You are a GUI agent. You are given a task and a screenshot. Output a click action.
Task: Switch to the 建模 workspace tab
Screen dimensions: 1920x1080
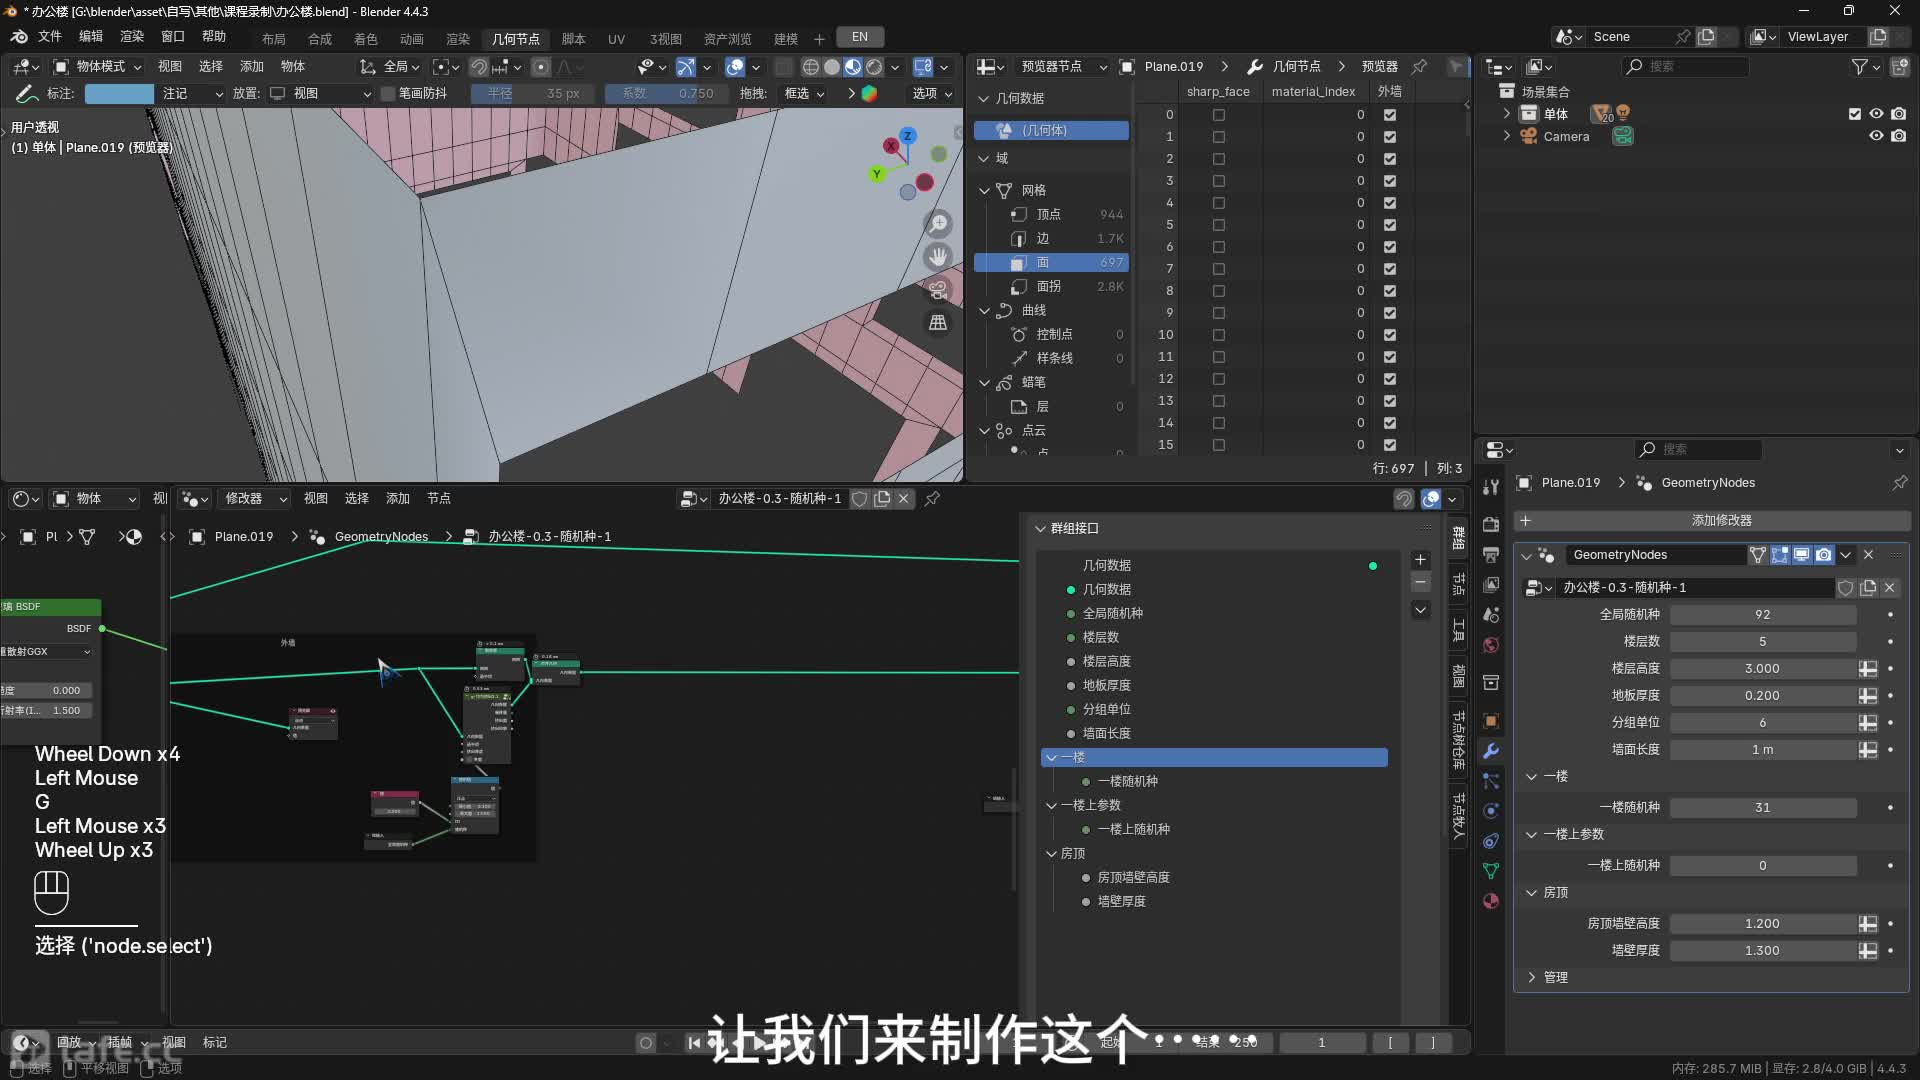point(786,39)
